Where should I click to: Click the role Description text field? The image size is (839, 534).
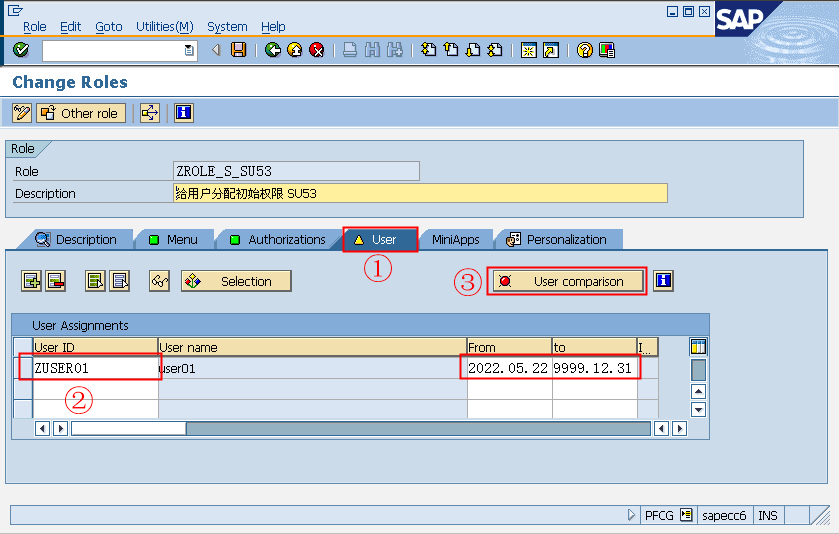420,193
